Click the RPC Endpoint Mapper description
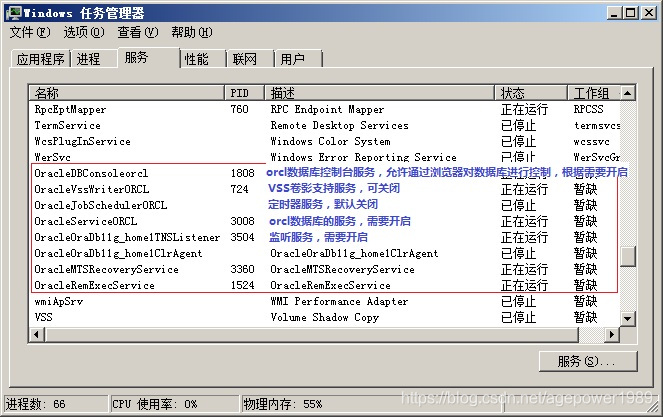This screenshot has width=663, height=417. point(327,109)
